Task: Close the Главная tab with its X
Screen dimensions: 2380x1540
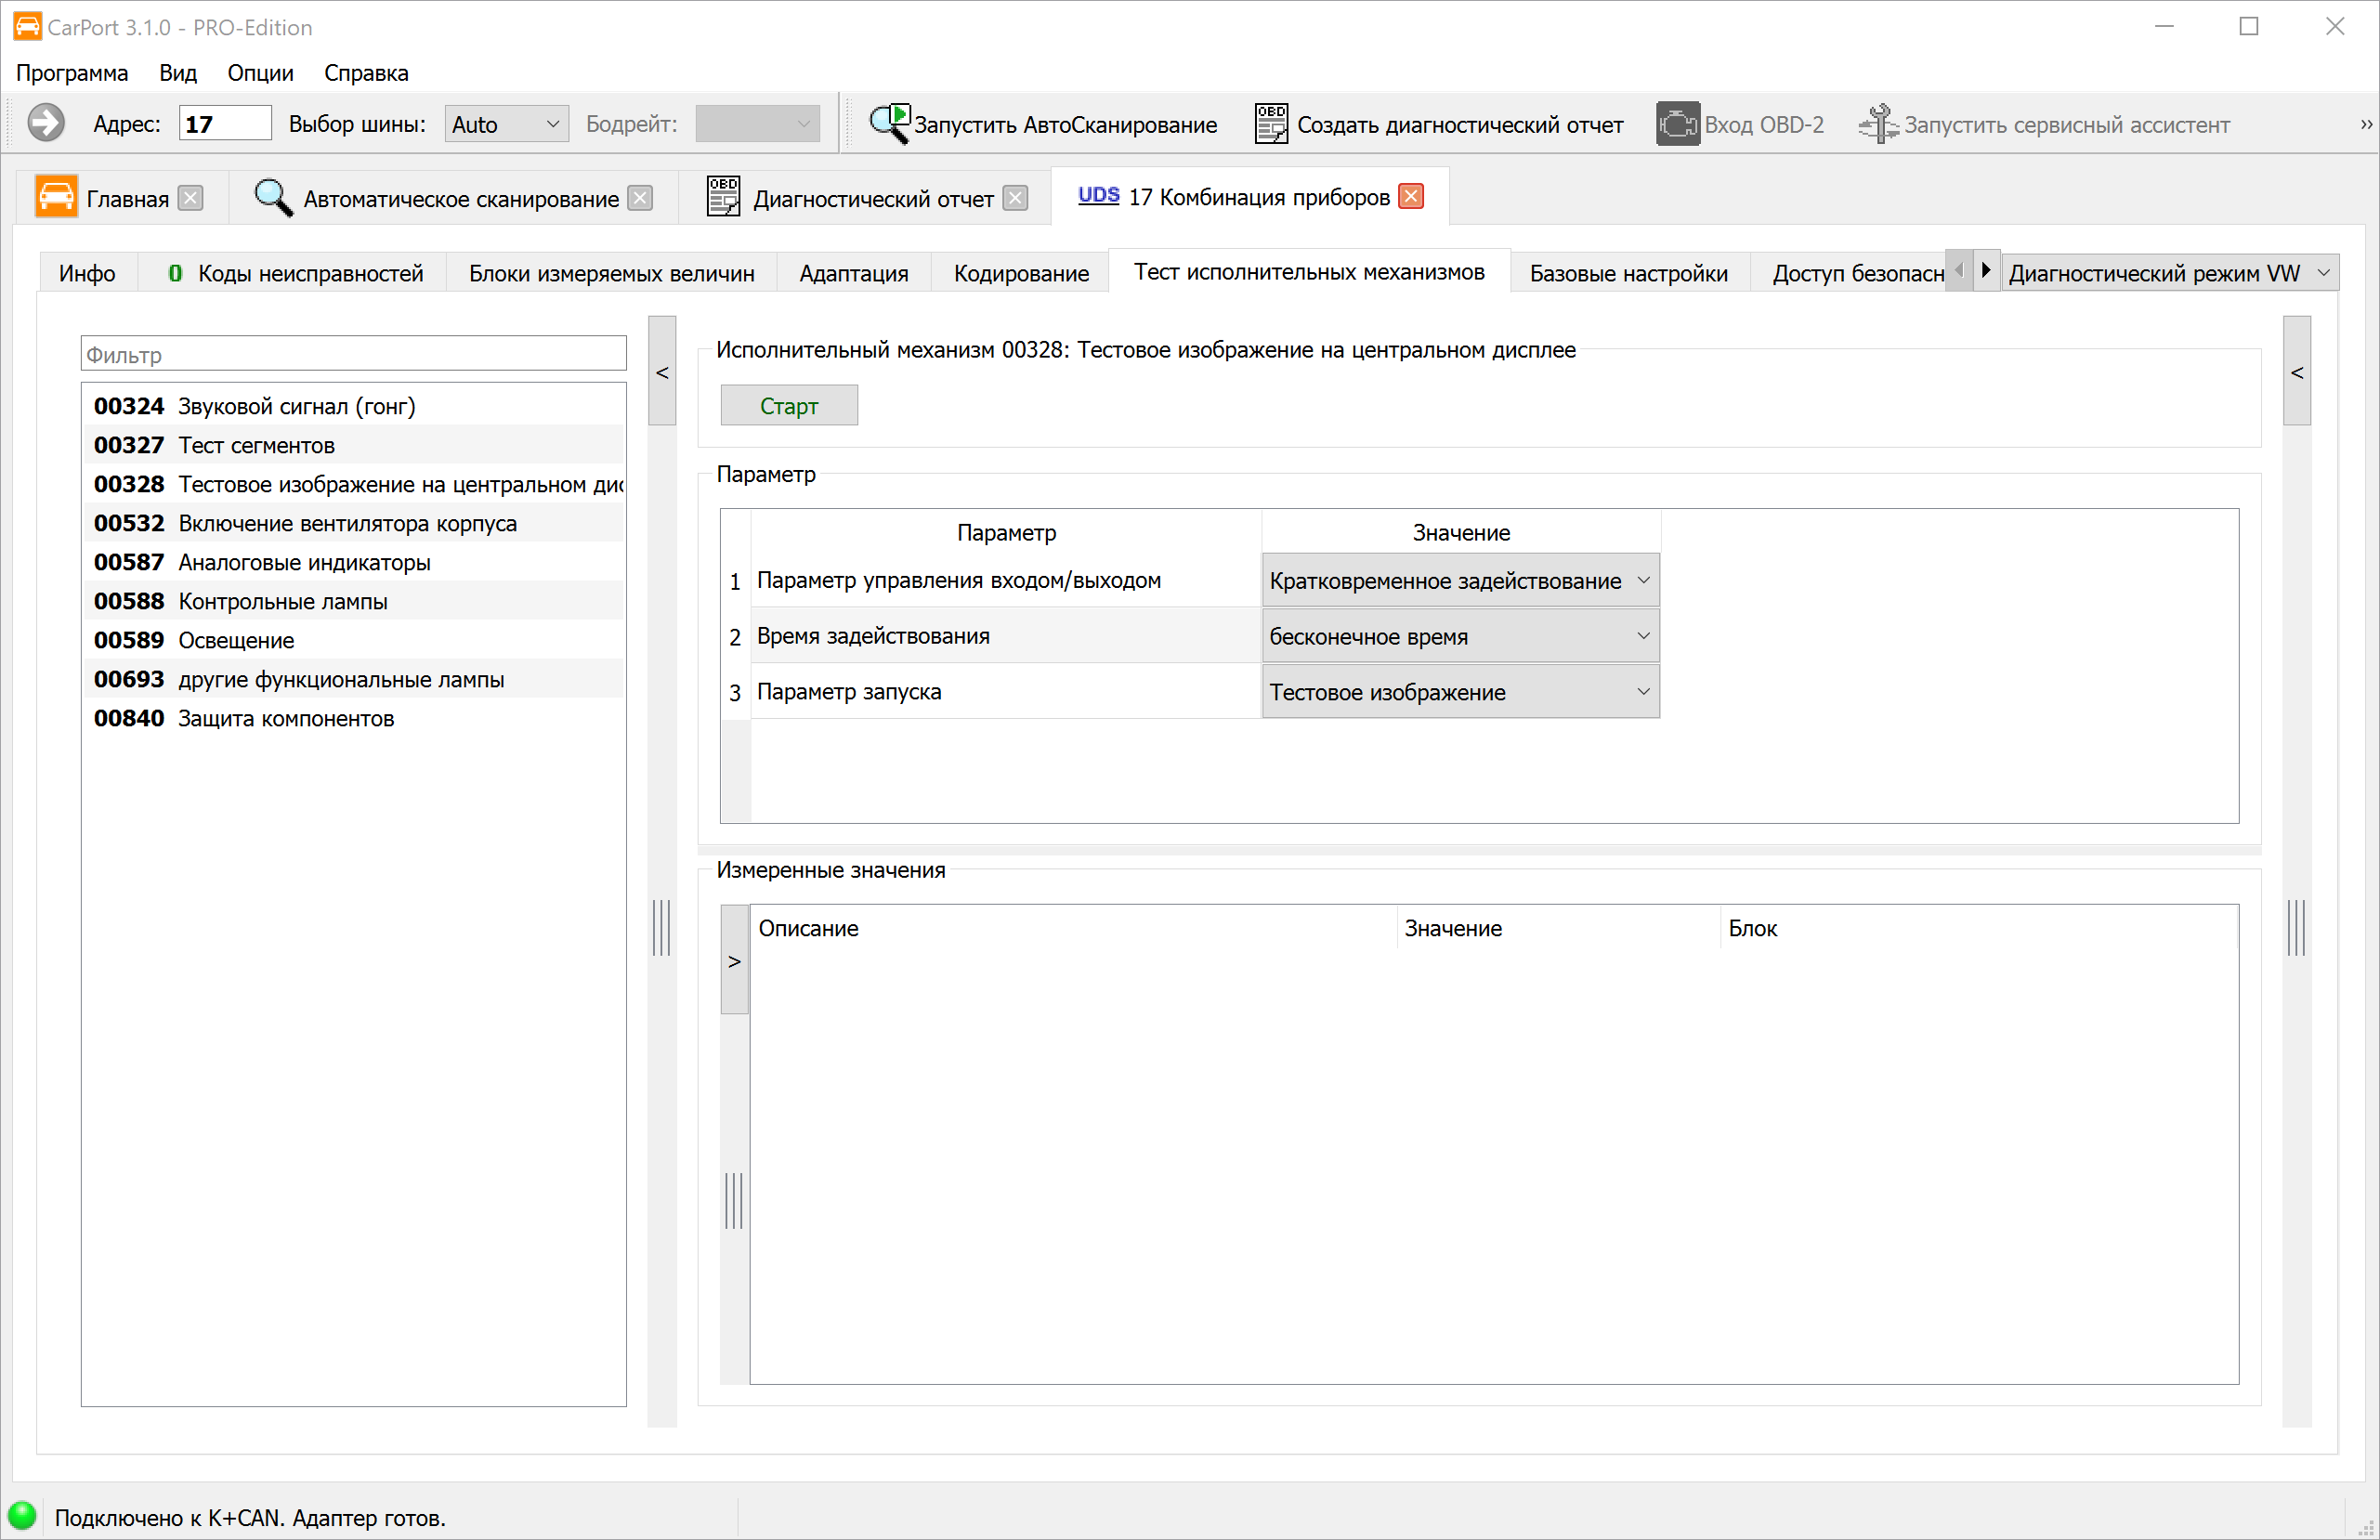Action: pos(190,198)
